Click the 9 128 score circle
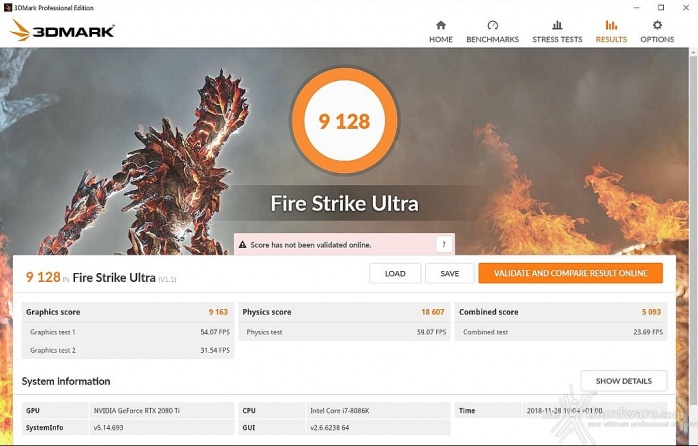The height and width of the screenshot is (446, 698). click(x=345, y=121)
